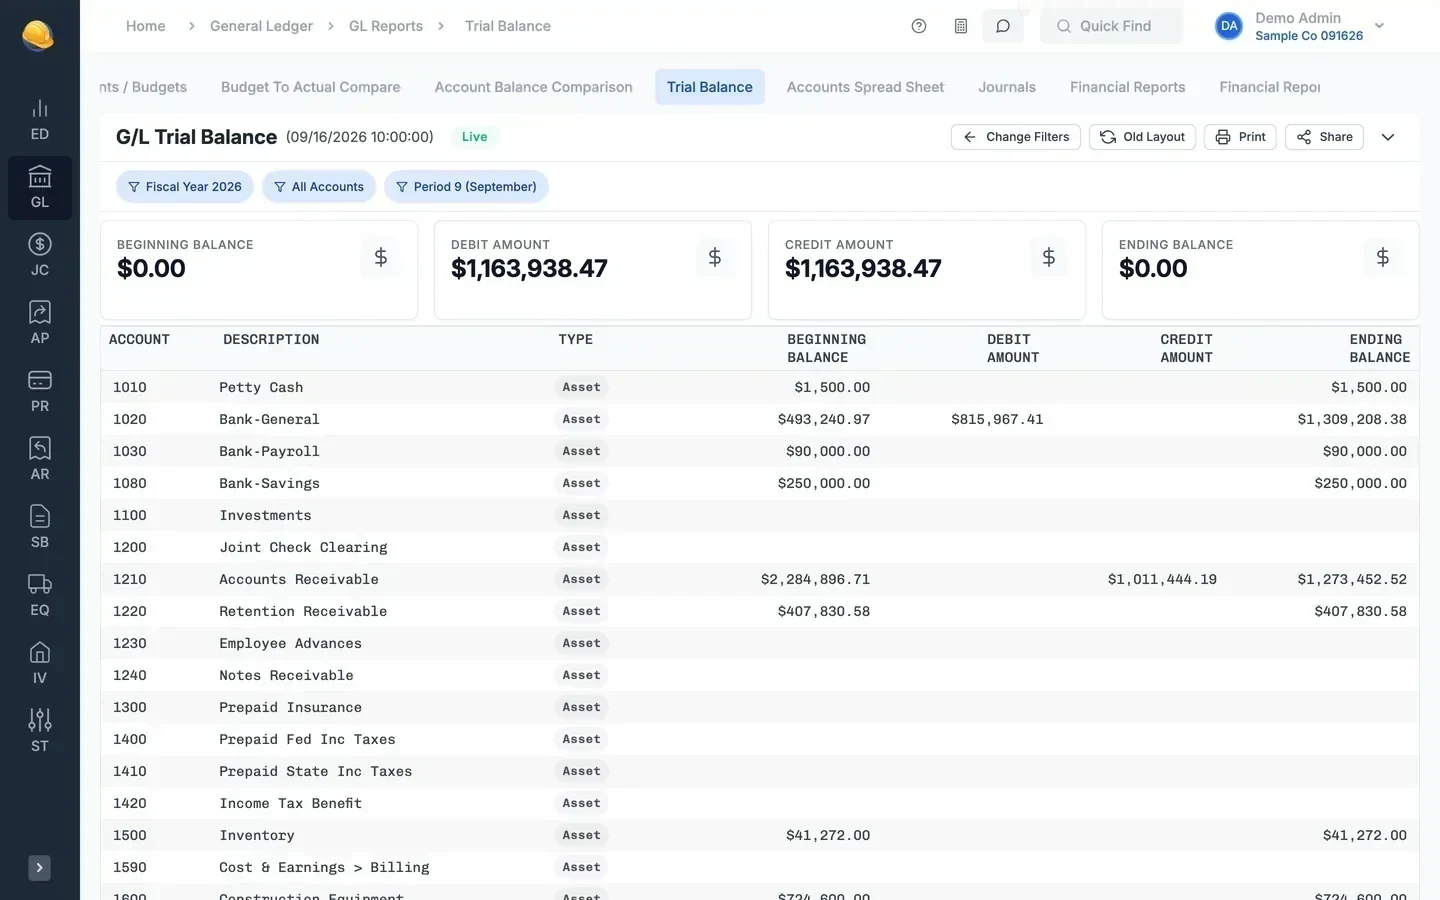Open the Fiscal Year 2026 filter
Viewport: 1440px width, 900px height.
[185, 187]
